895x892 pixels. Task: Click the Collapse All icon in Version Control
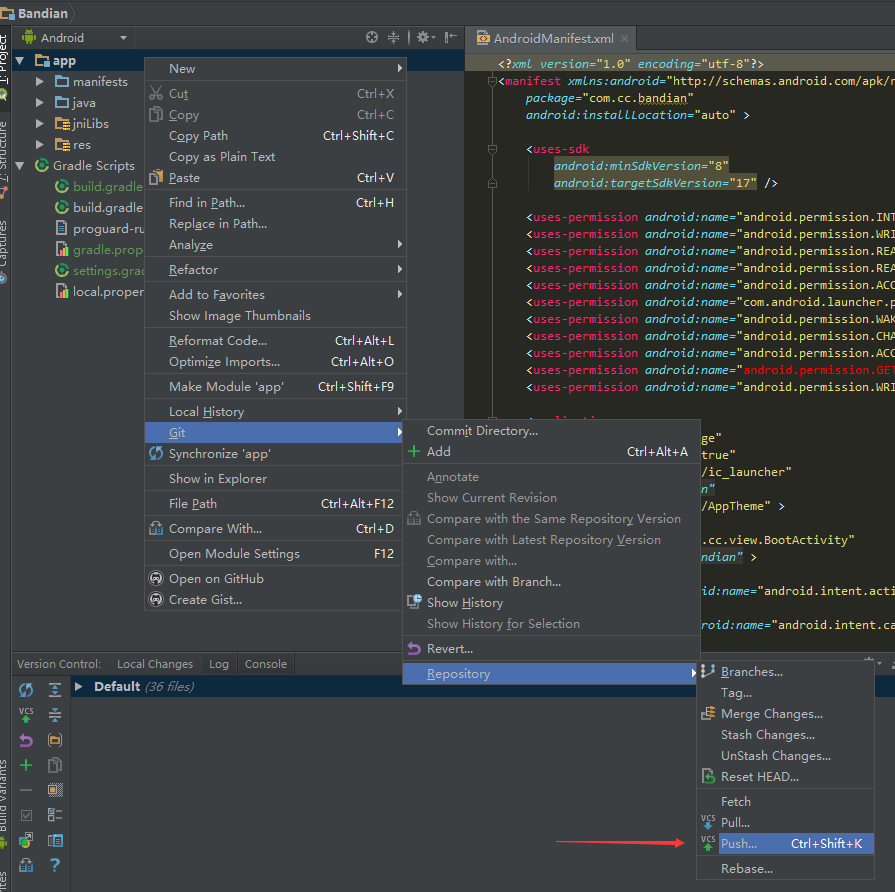(x=55, y=715)
